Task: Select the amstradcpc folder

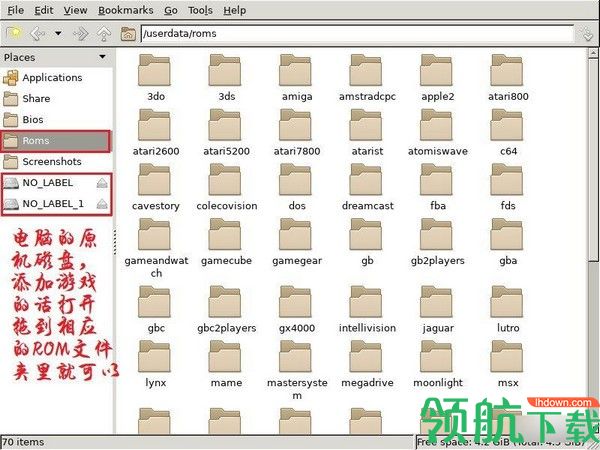Action: [367, 78]
